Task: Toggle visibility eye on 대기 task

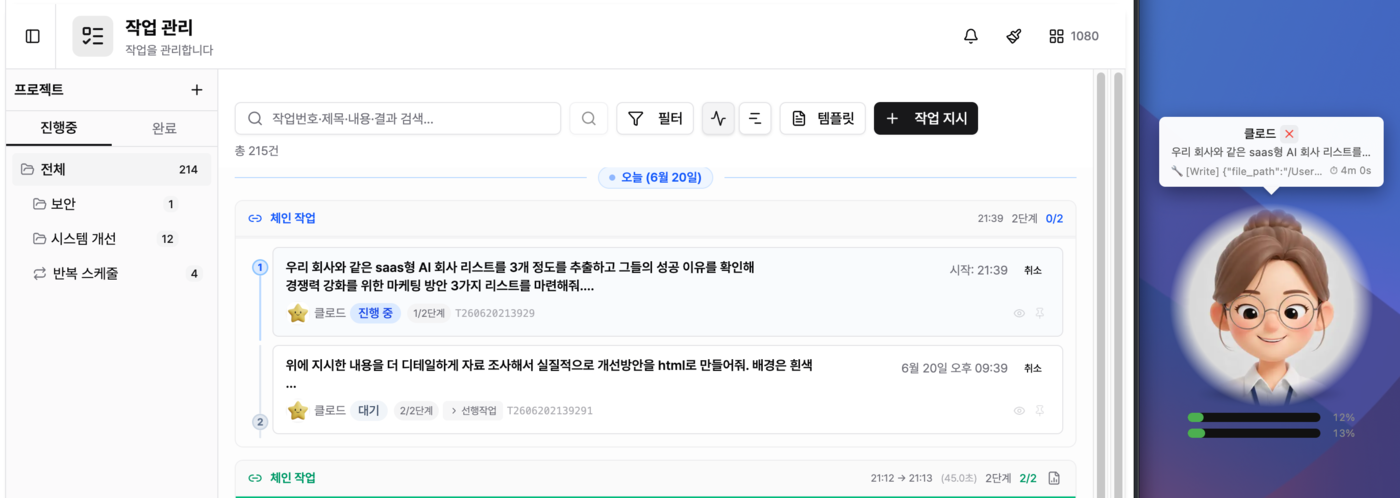Action: (1019, 410)
